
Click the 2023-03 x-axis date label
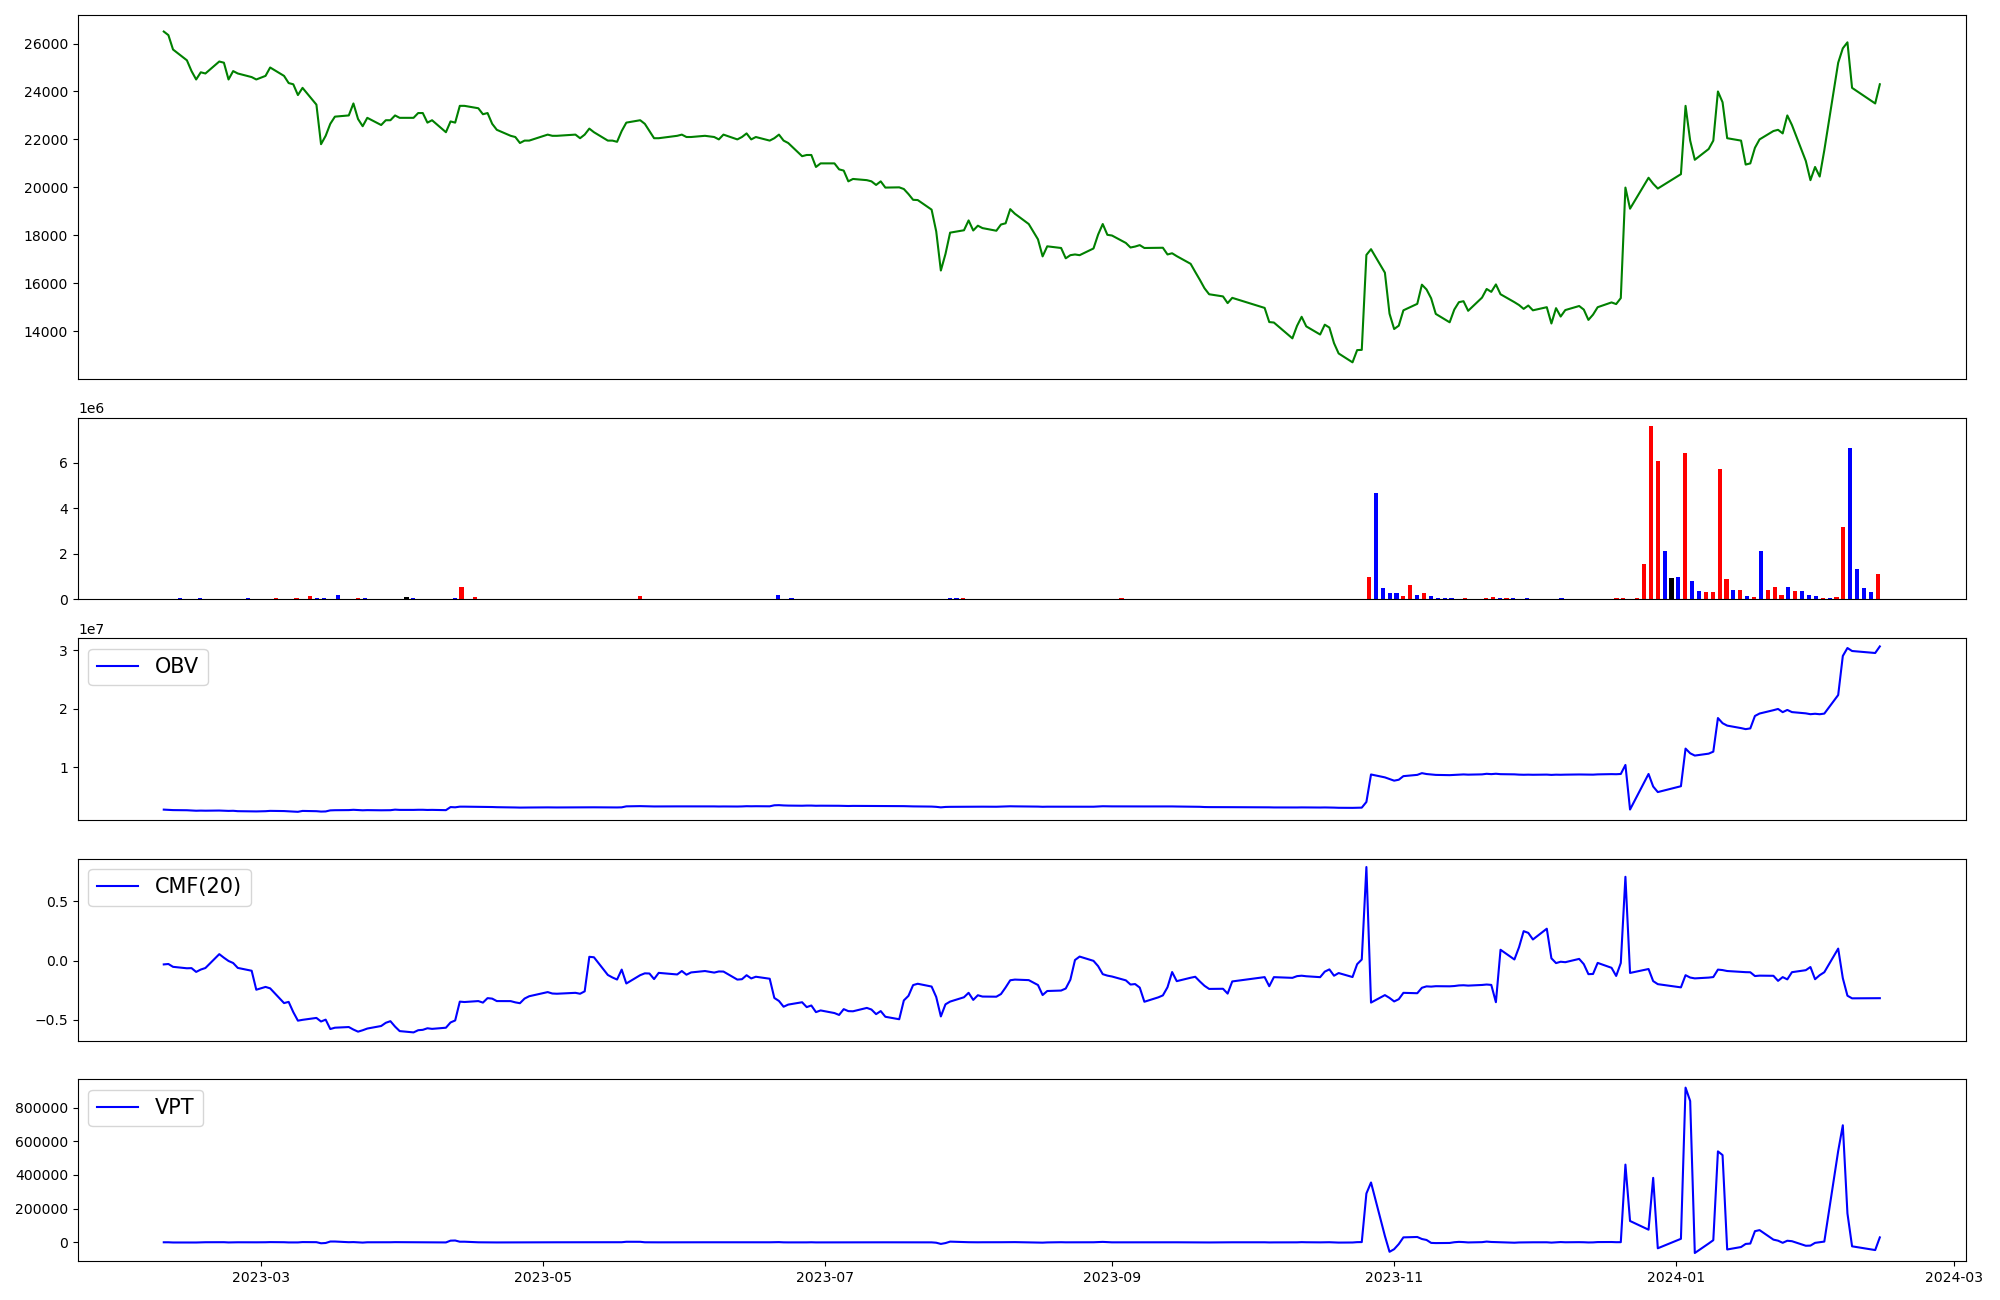click(261, 1277)
